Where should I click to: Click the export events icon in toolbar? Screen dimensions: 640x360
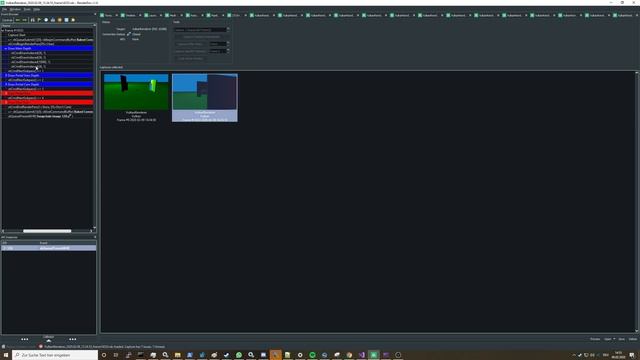click(x=53, y=20)
